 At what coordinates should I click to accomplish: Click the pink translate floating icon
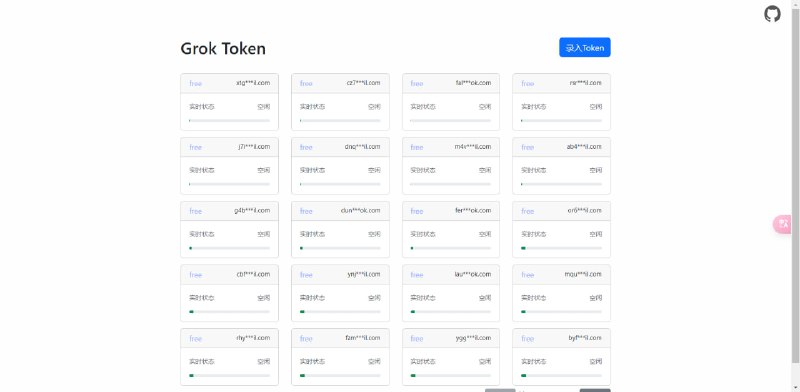783,225
